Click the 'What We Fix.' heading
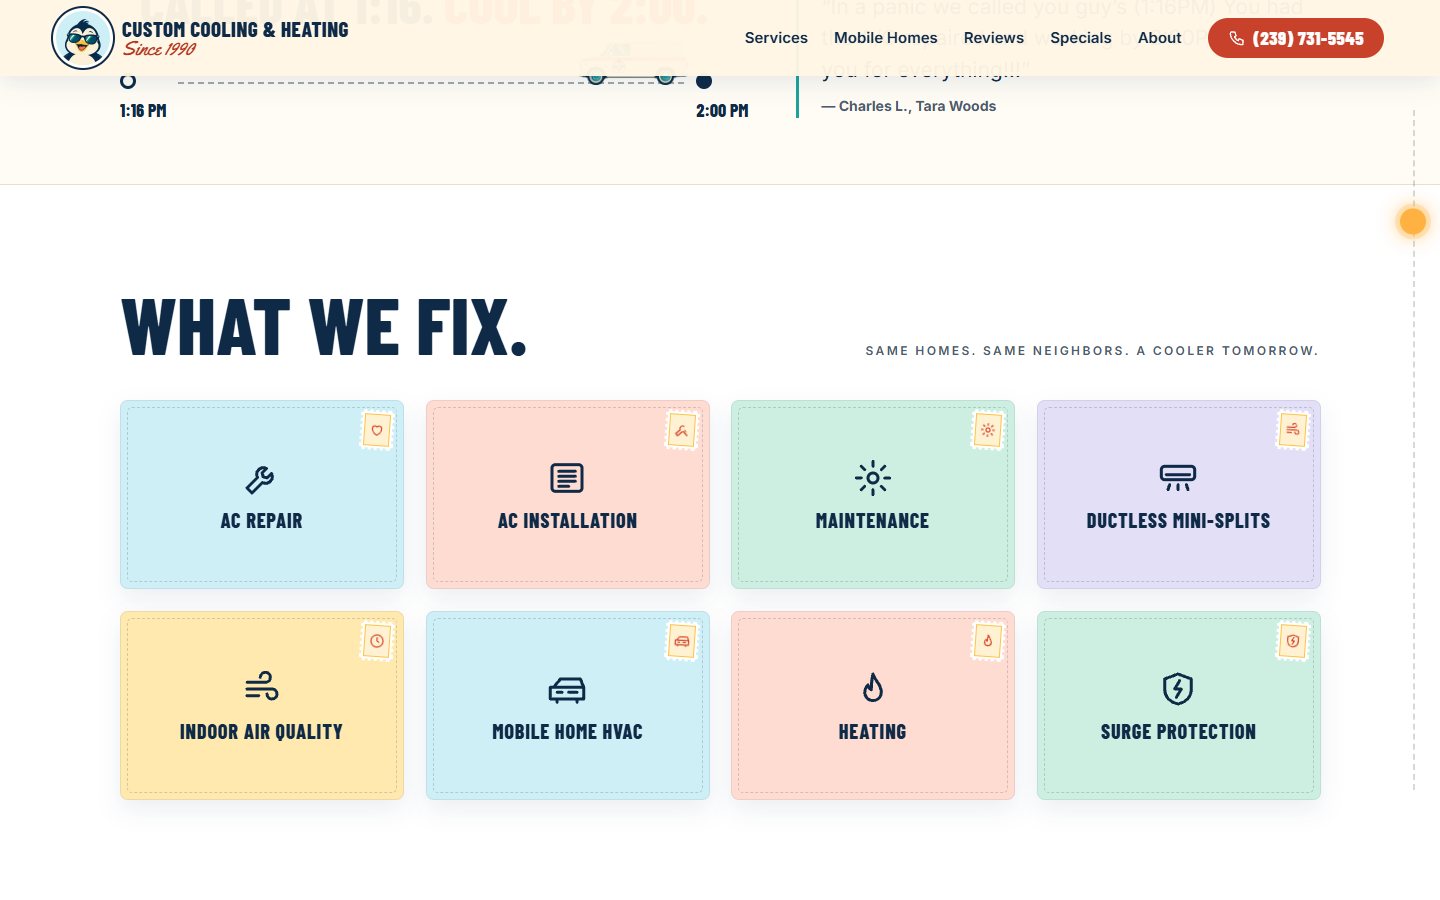 click(324, 328)
